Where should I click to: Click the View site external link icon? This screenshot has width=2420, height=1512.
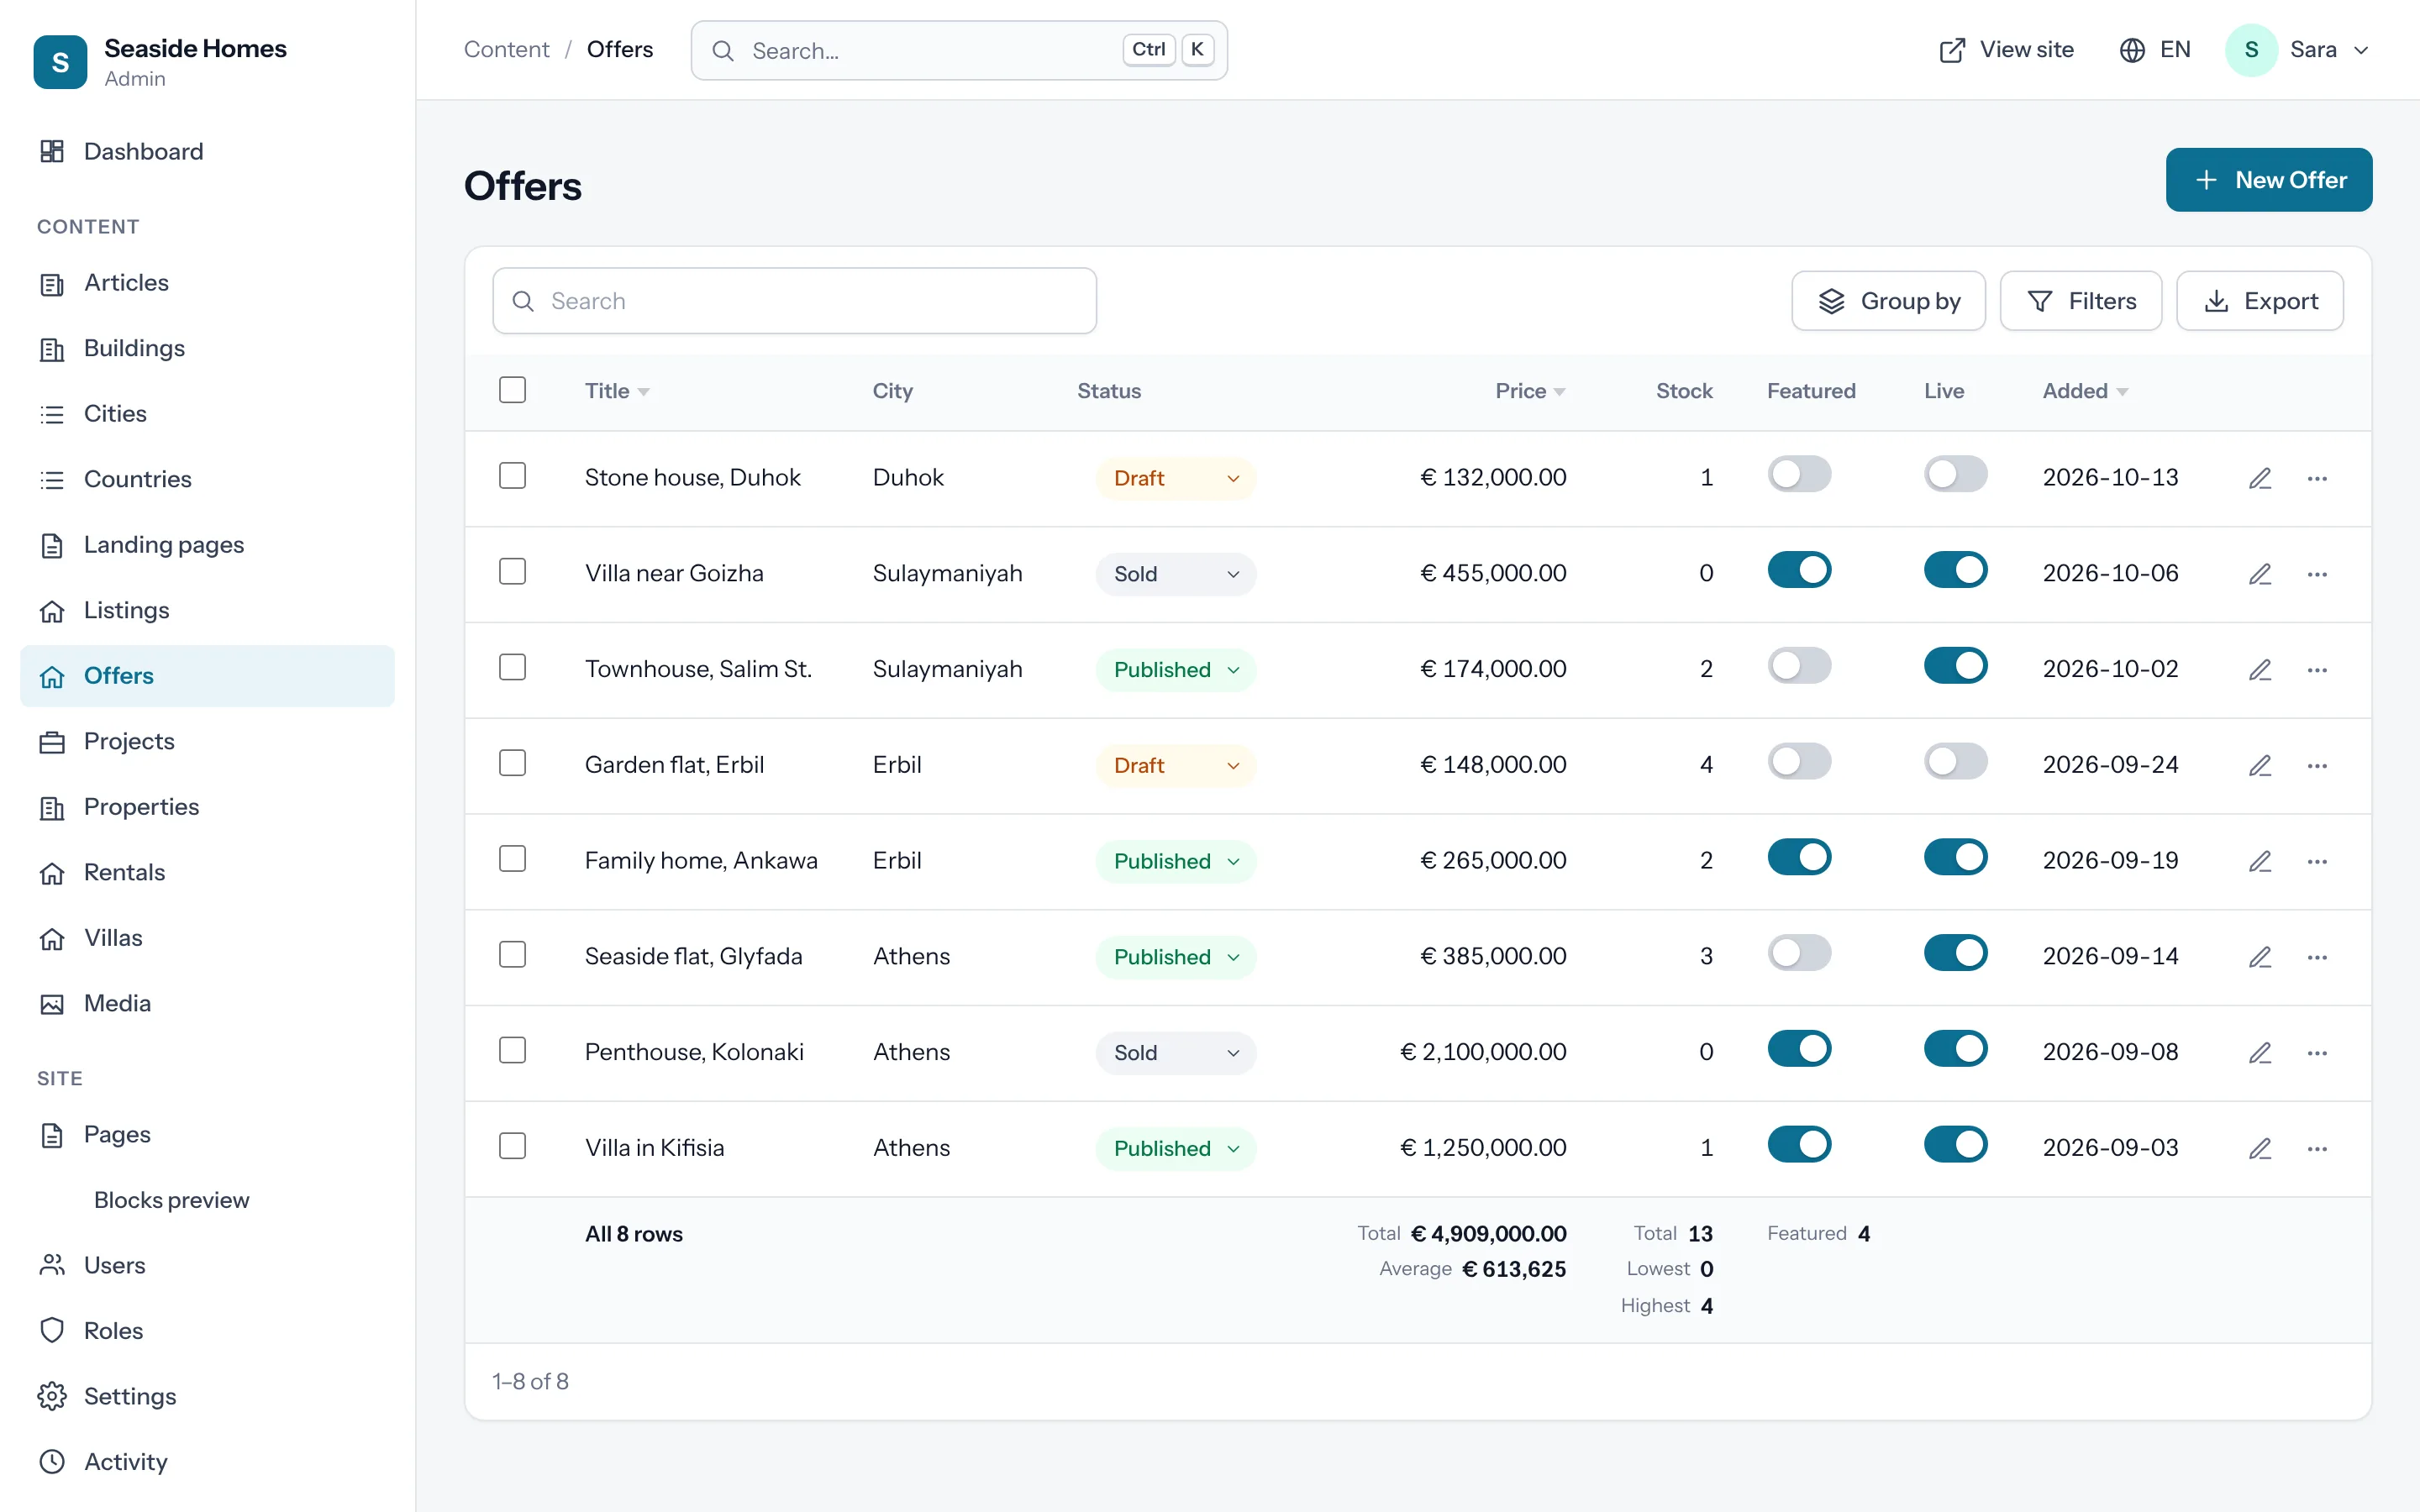(1952, 50)
